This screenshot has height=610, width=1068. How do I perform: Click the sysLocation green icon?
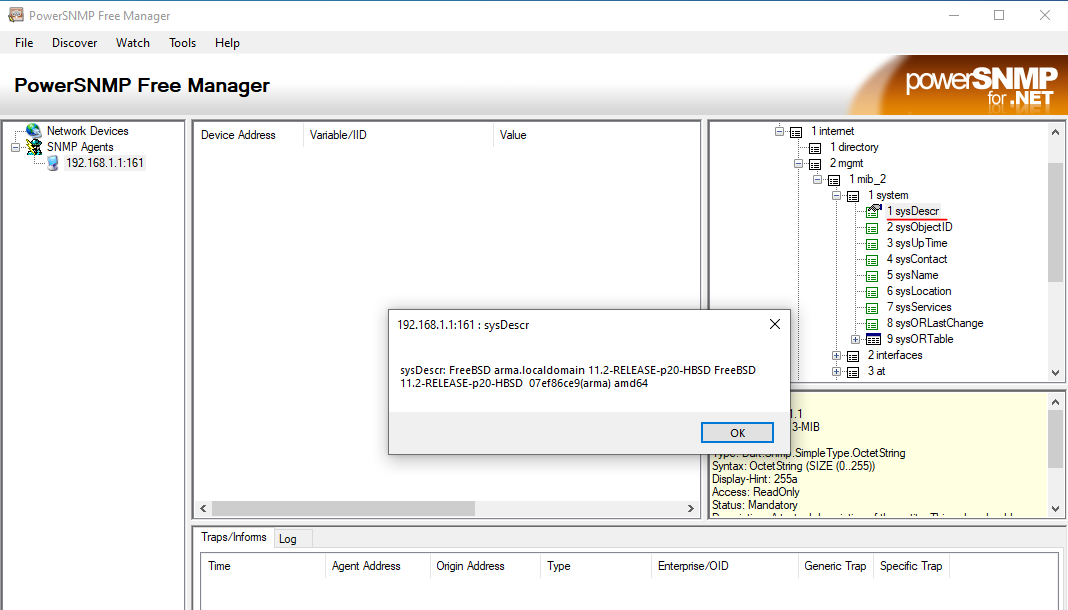872,292
